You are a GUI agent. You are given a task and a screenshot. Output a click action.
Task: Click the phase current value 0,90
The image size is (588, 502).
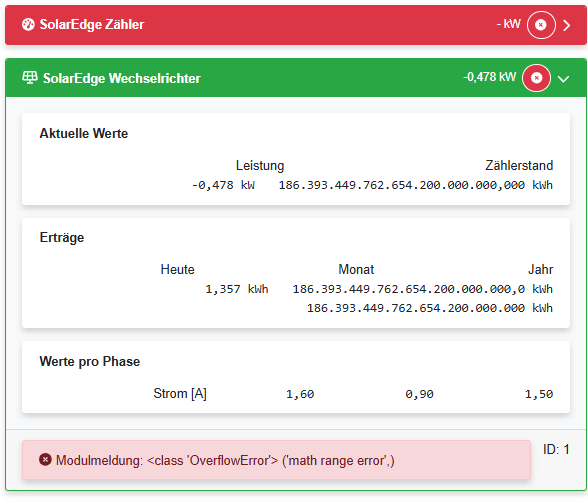(419, 394)
